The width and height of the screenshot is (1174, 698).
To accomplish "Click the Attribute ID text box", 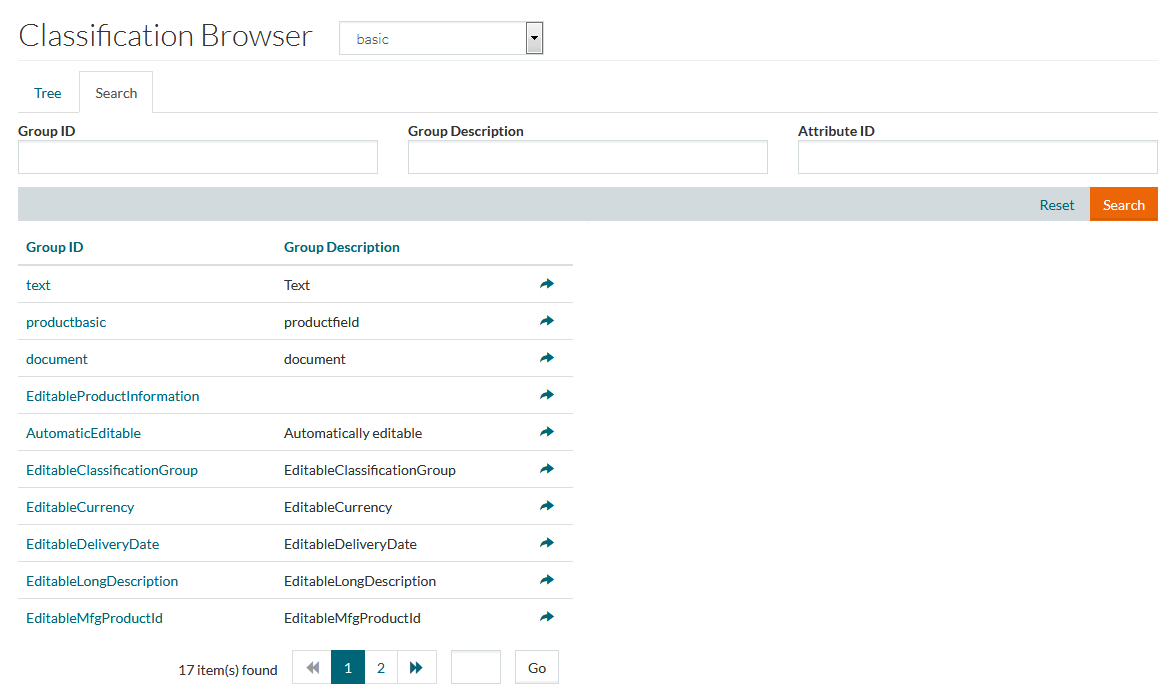I will pos(977,157).
